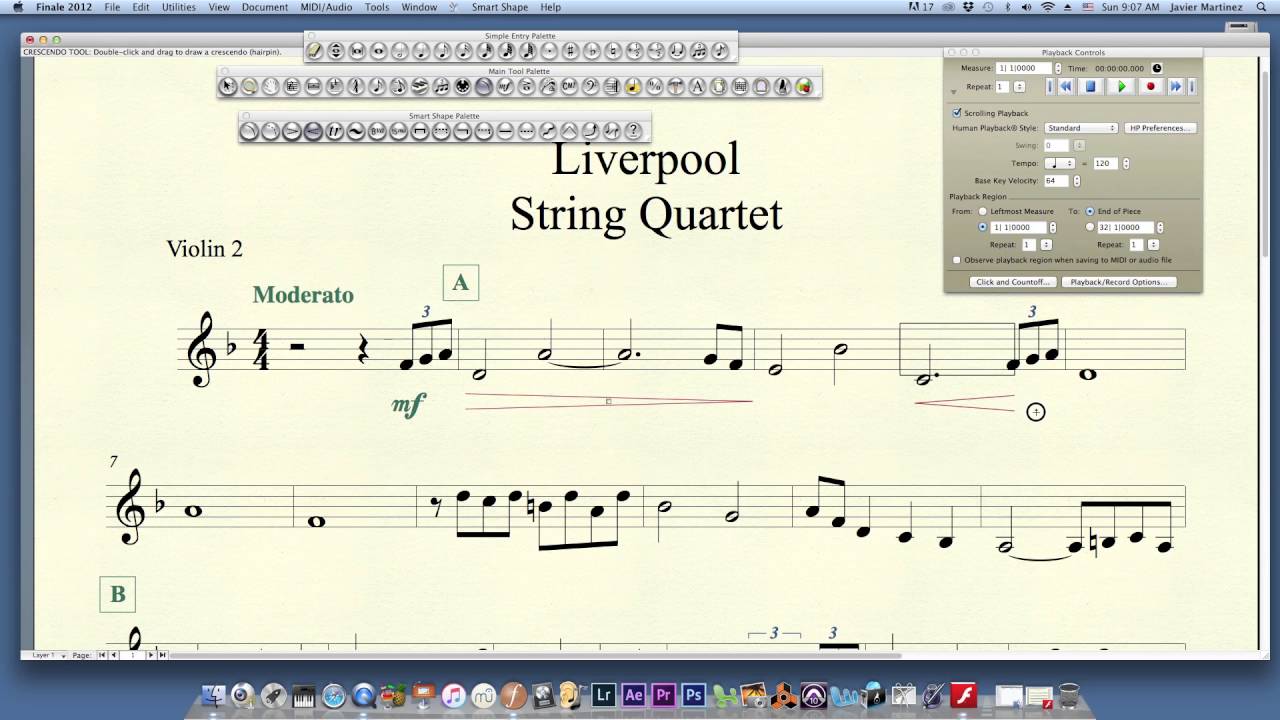Select the Crescendo hairpin tool
This screenshot has height=720, width=1280.
(313, 131)
